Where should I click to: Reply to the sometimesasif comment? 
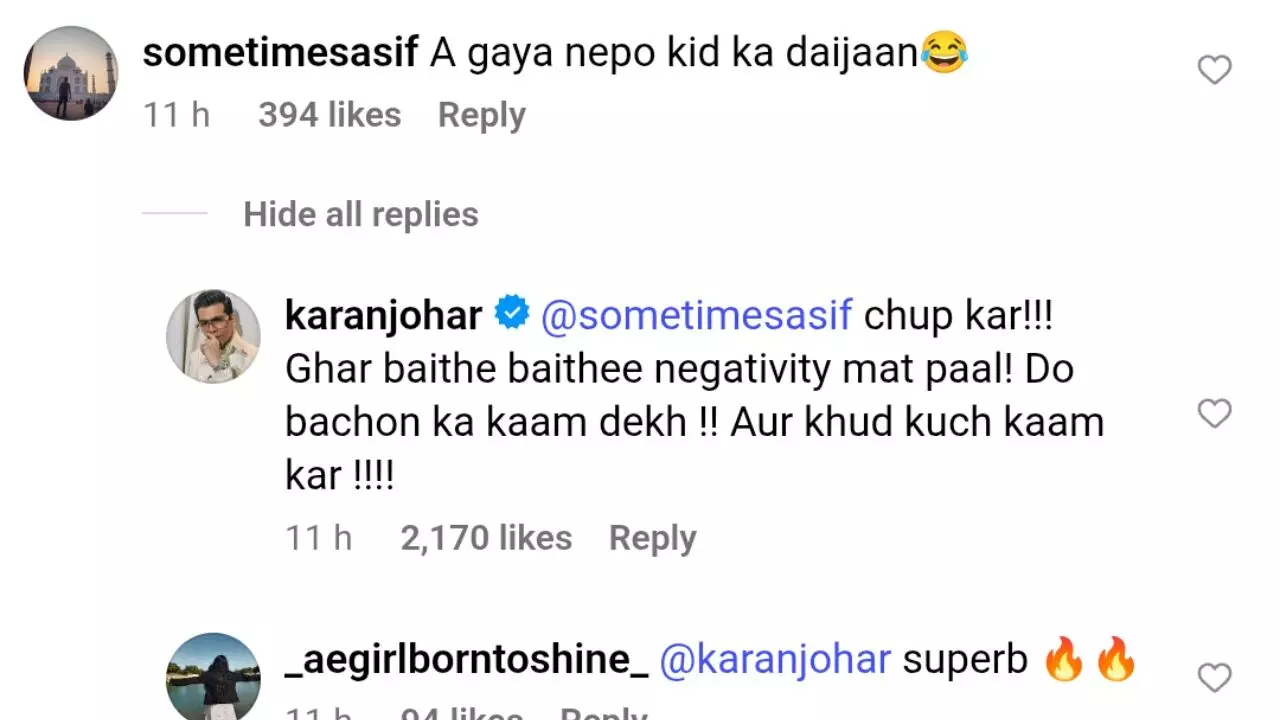click(x=481, y=115)
